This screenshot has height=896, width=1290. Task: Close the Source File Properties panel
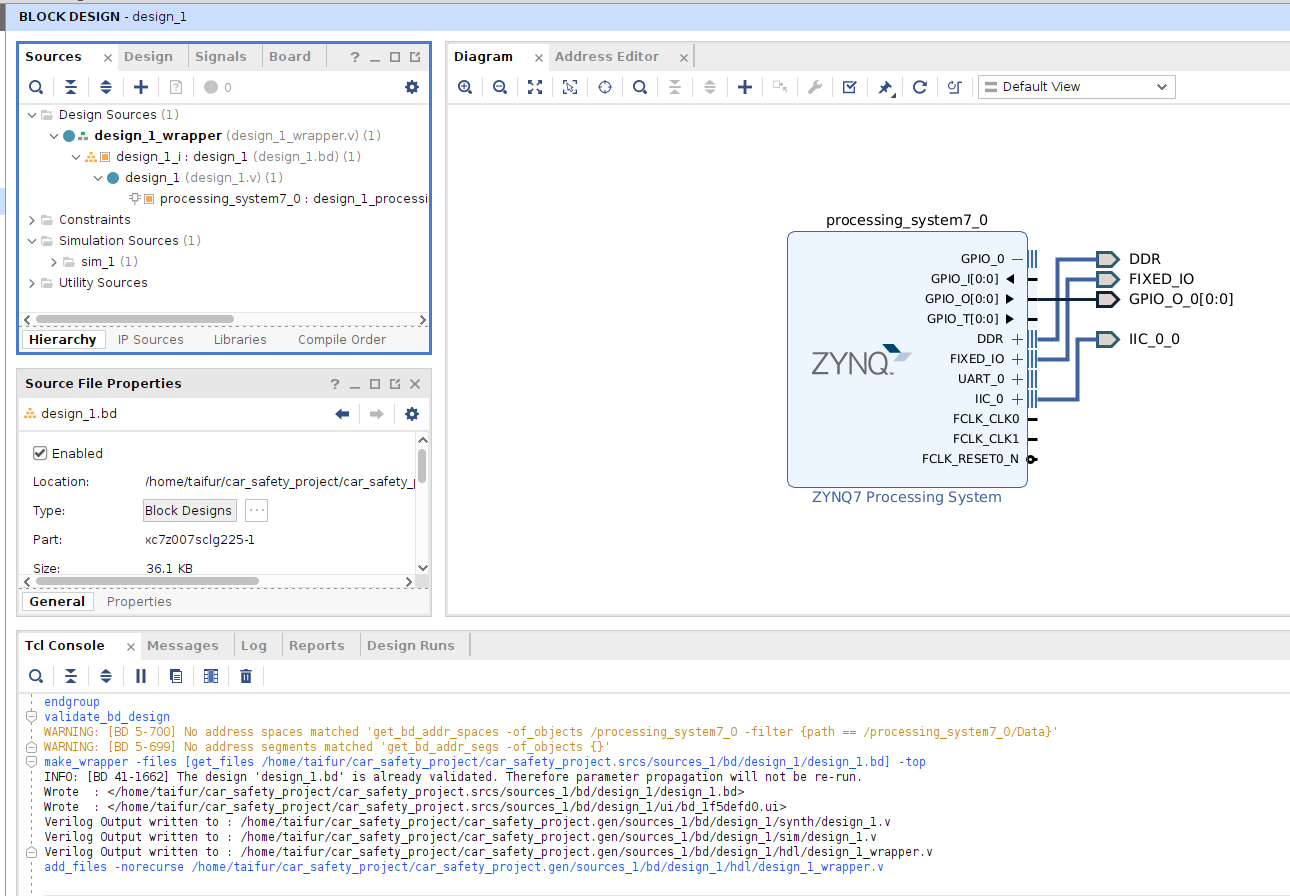point(416,384)
